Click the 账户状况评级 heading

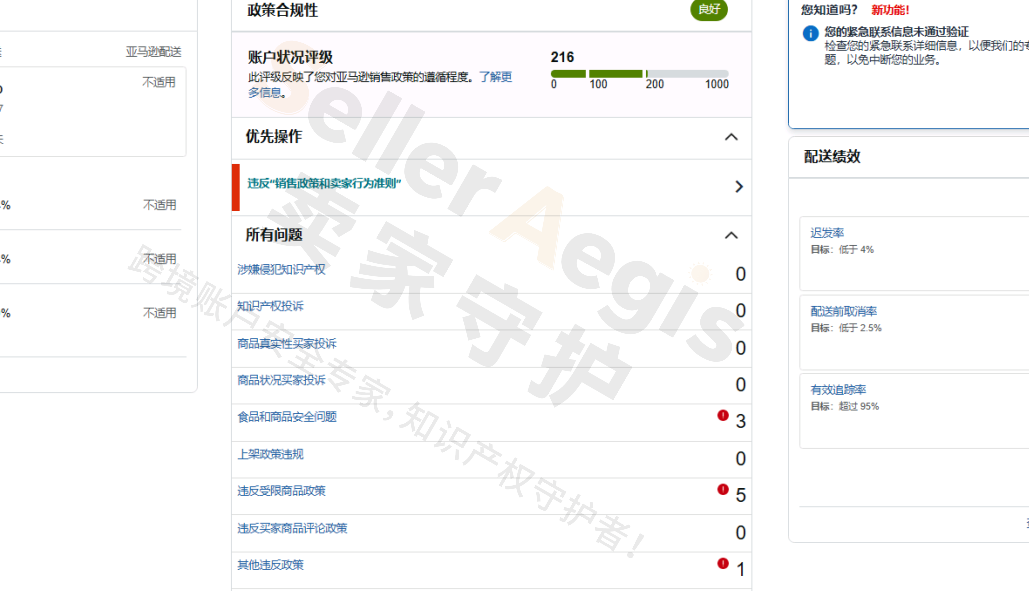click(x=290, y=57)
